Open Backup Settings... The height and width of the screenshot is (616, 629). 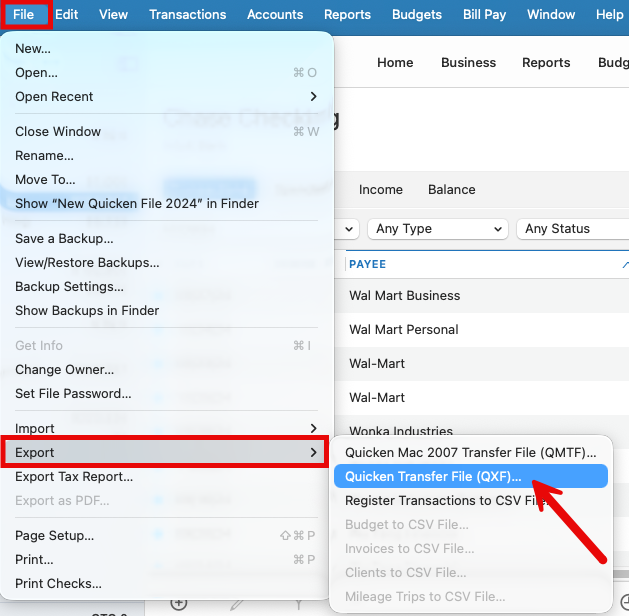point(166,287)
